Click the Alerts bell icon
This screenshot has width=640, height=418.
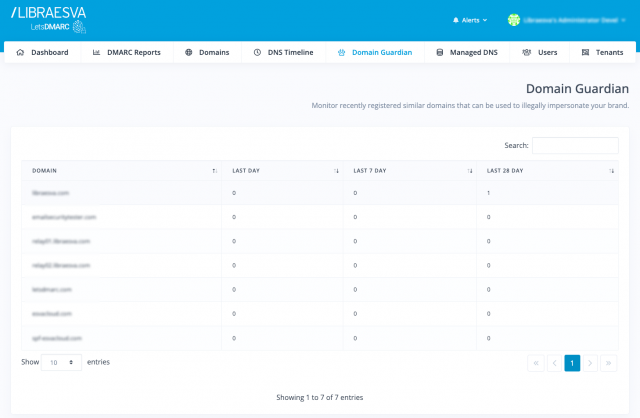pyautogui.click(x=456, y=19)
